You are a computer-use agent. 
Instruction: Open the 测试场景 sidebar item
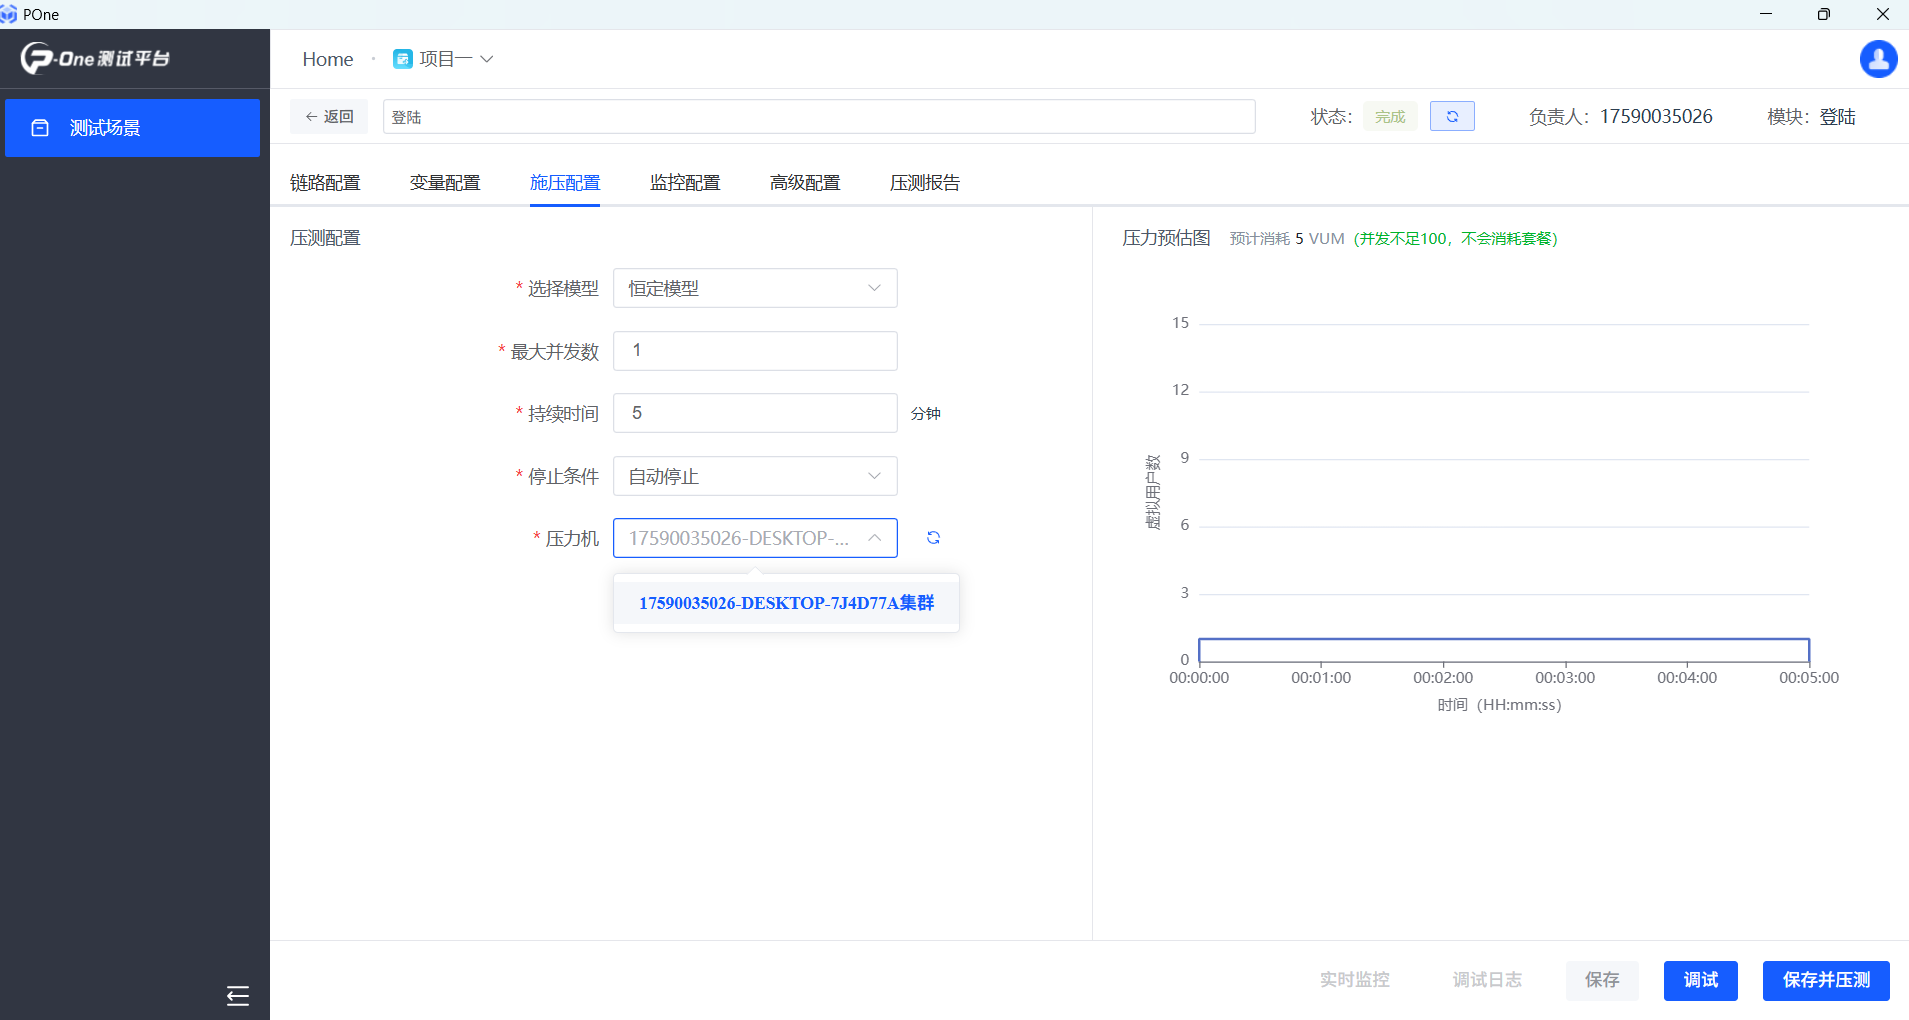coord(132,128)
